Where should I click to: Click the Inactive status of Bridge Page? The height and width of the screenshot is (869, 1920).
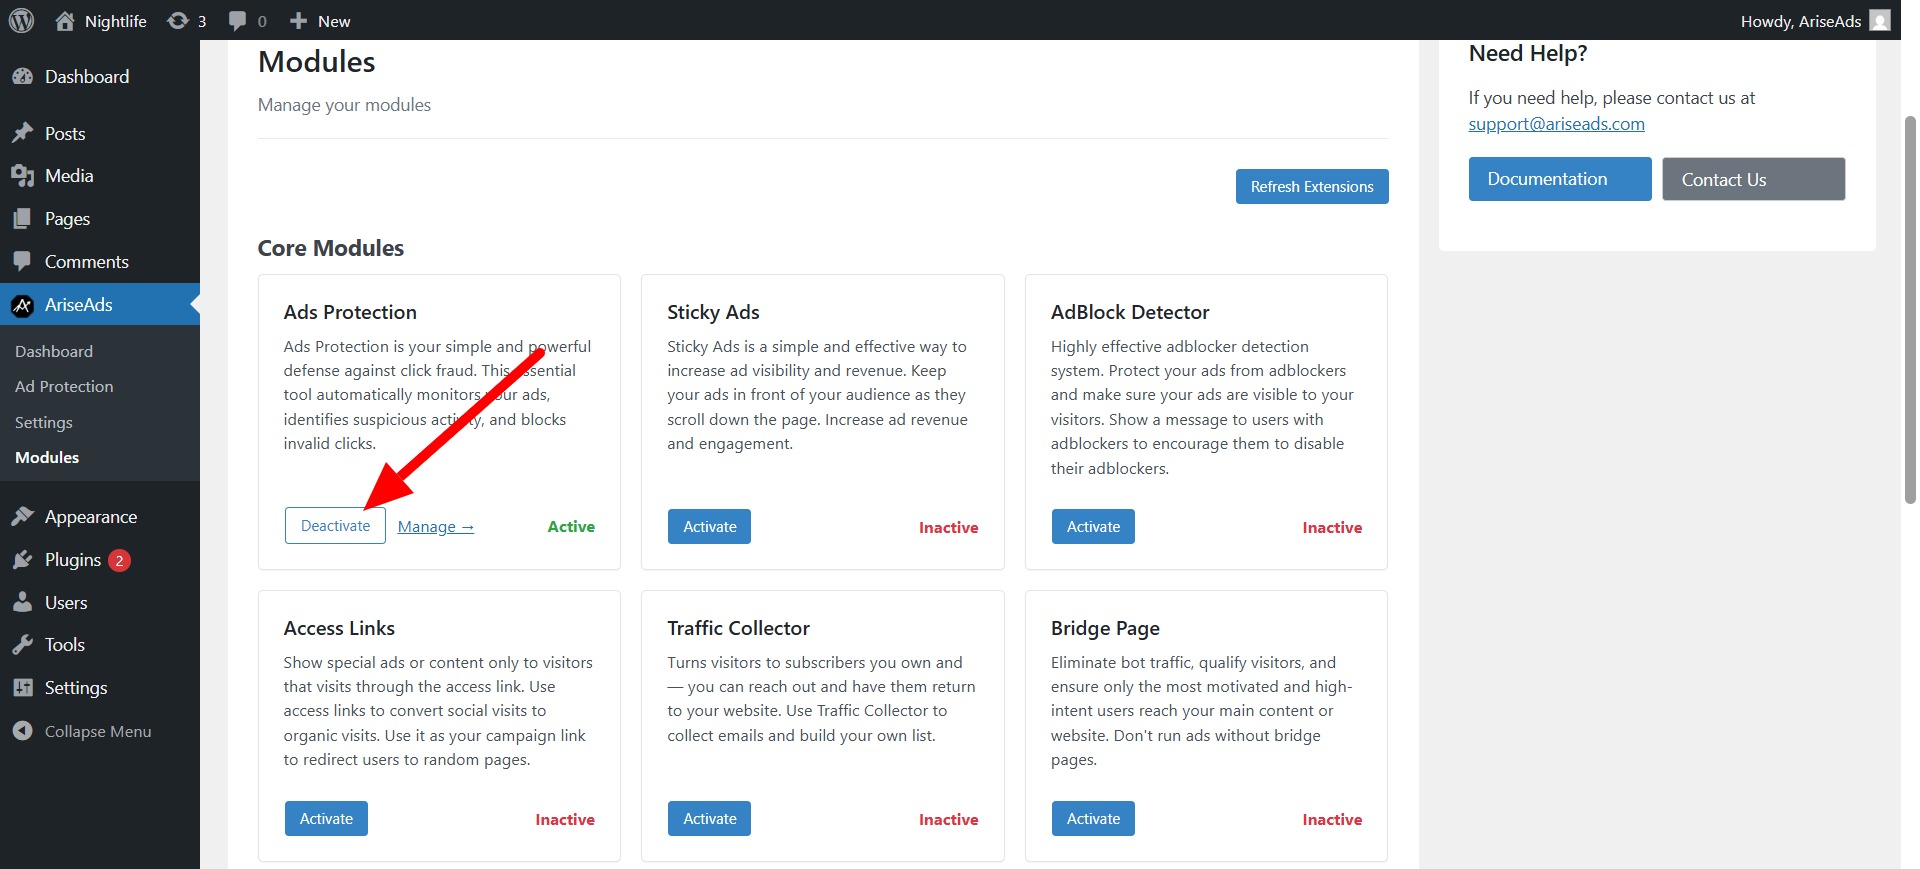click(1332, 820)
